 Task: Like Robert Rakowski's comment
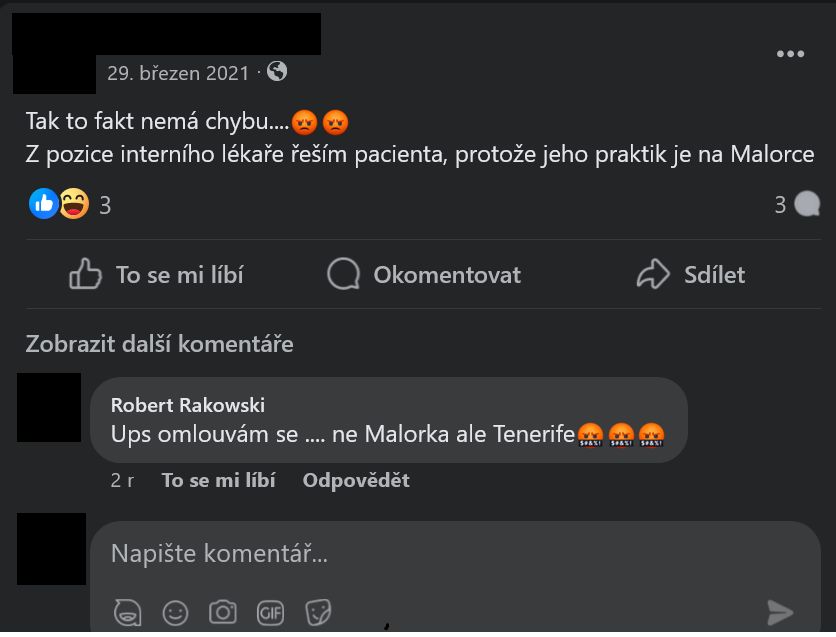coord(219,480)
